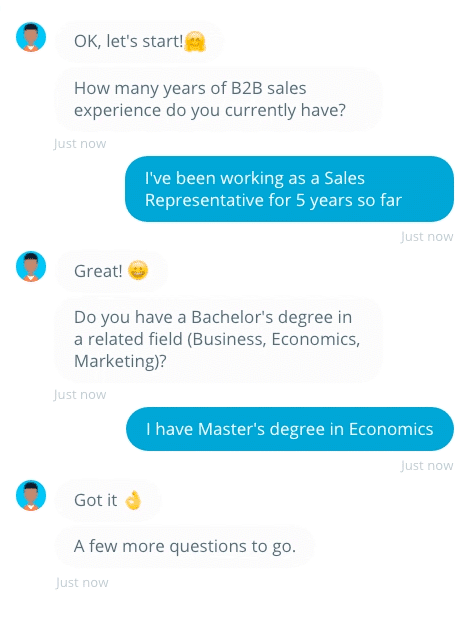Click the word 'Economics' in blue reply bubble

point(391,429)
